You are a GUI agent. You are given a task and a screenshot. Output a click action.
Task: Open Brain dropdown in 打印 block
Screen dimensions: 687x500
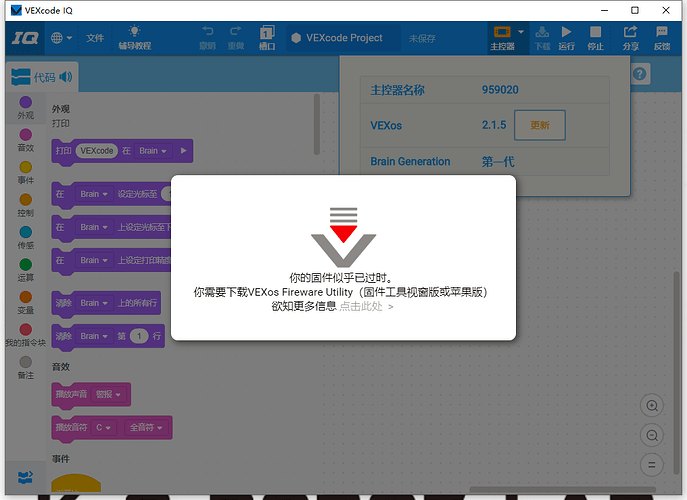[x=152, y=151]
